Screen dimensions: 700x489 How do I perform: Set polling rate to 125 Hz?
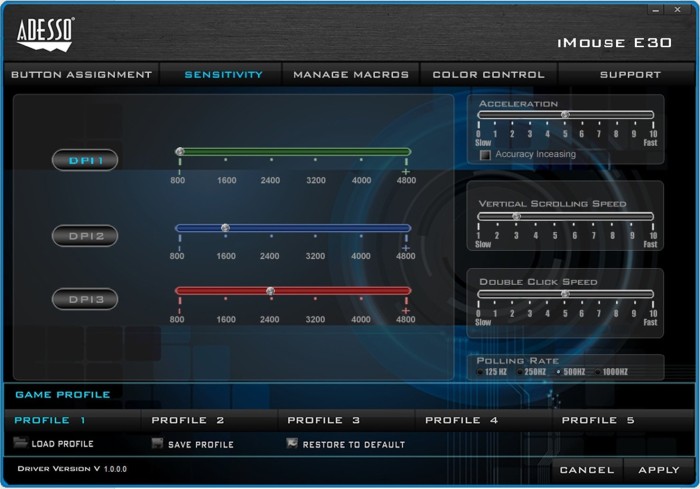point(480,372)
